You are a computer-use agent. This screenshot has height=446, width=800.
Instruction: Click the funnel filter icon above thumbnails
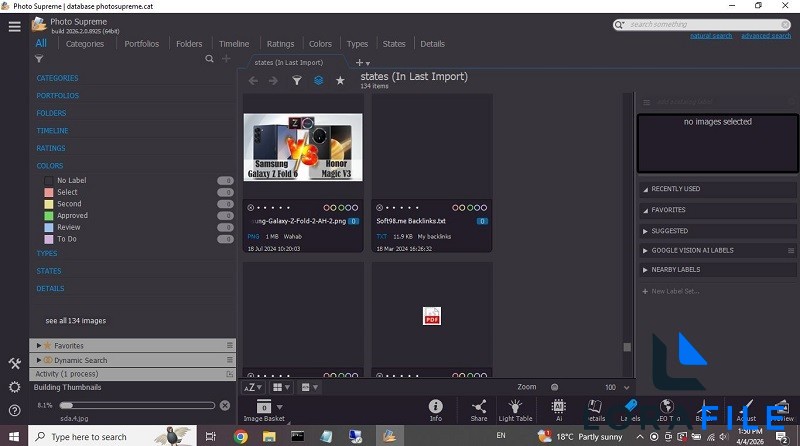(x=296, y=81)
